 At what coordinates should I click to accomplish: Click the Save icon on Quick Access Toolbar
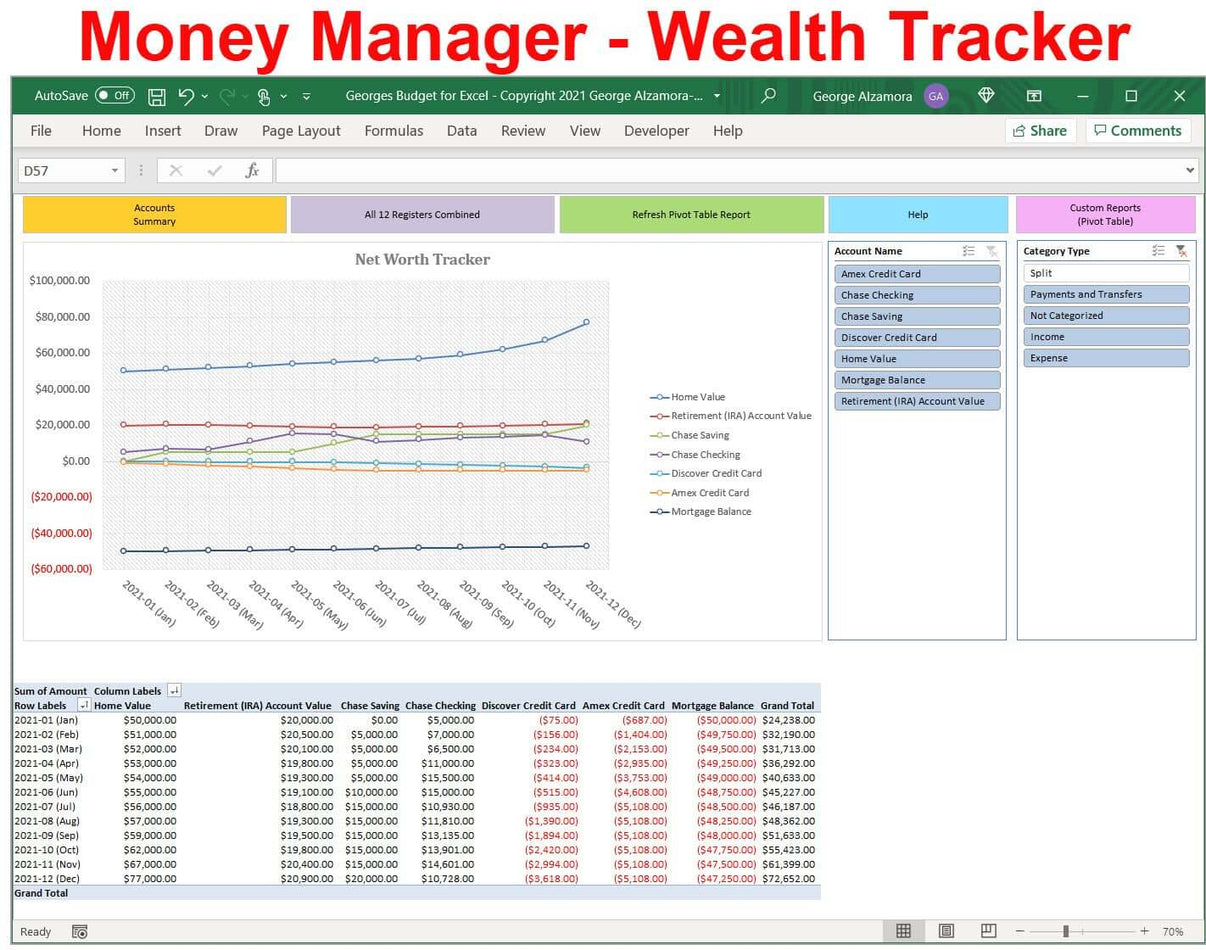point(156,96)
